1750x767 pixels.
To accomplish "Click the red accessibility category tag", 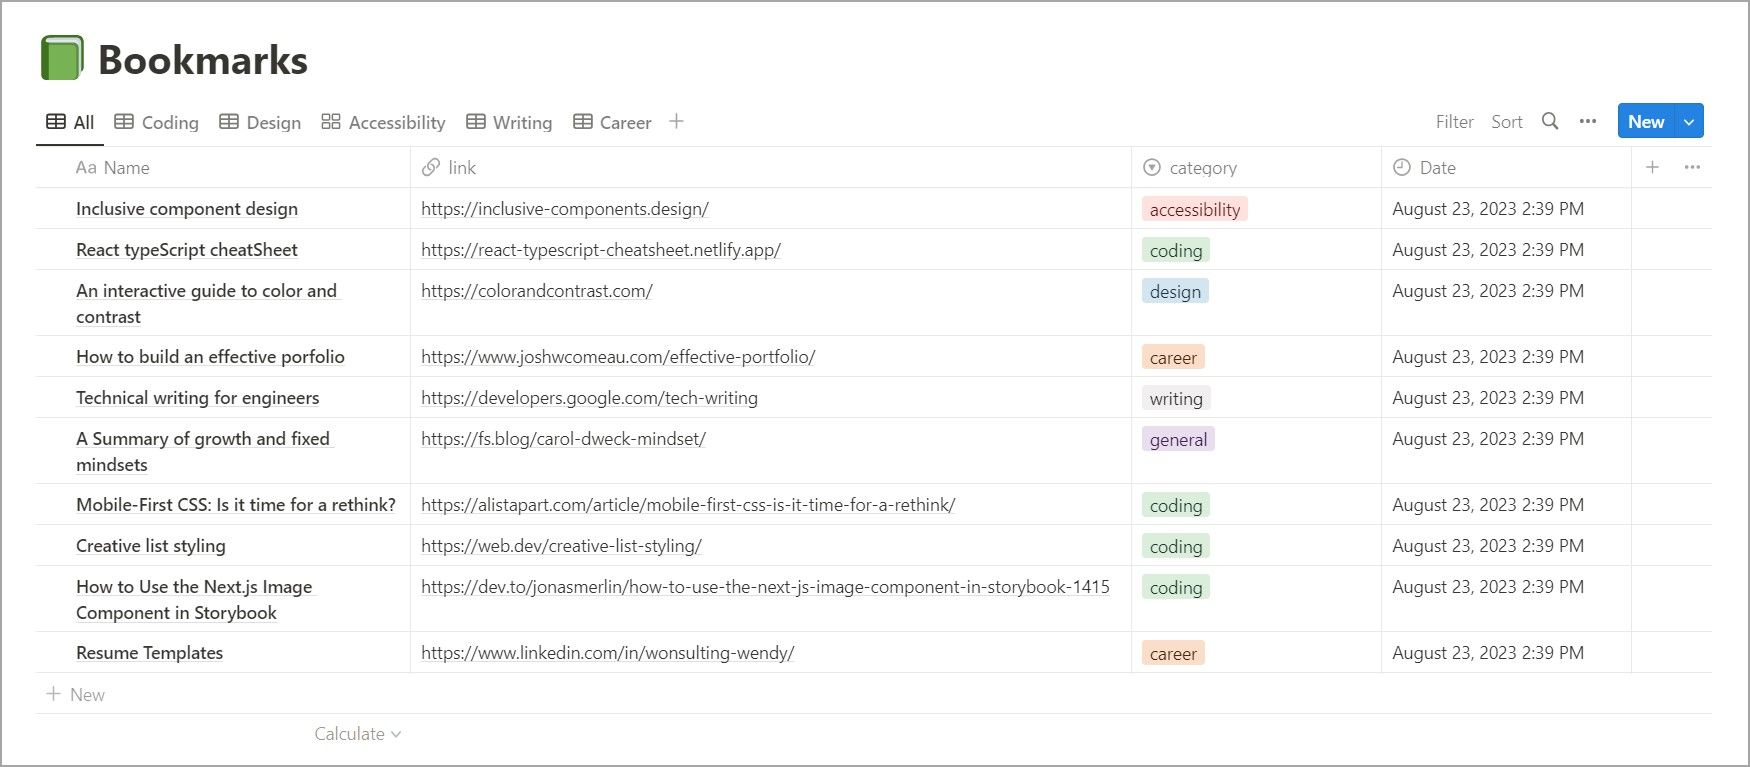I will (x=1194, y=209).
